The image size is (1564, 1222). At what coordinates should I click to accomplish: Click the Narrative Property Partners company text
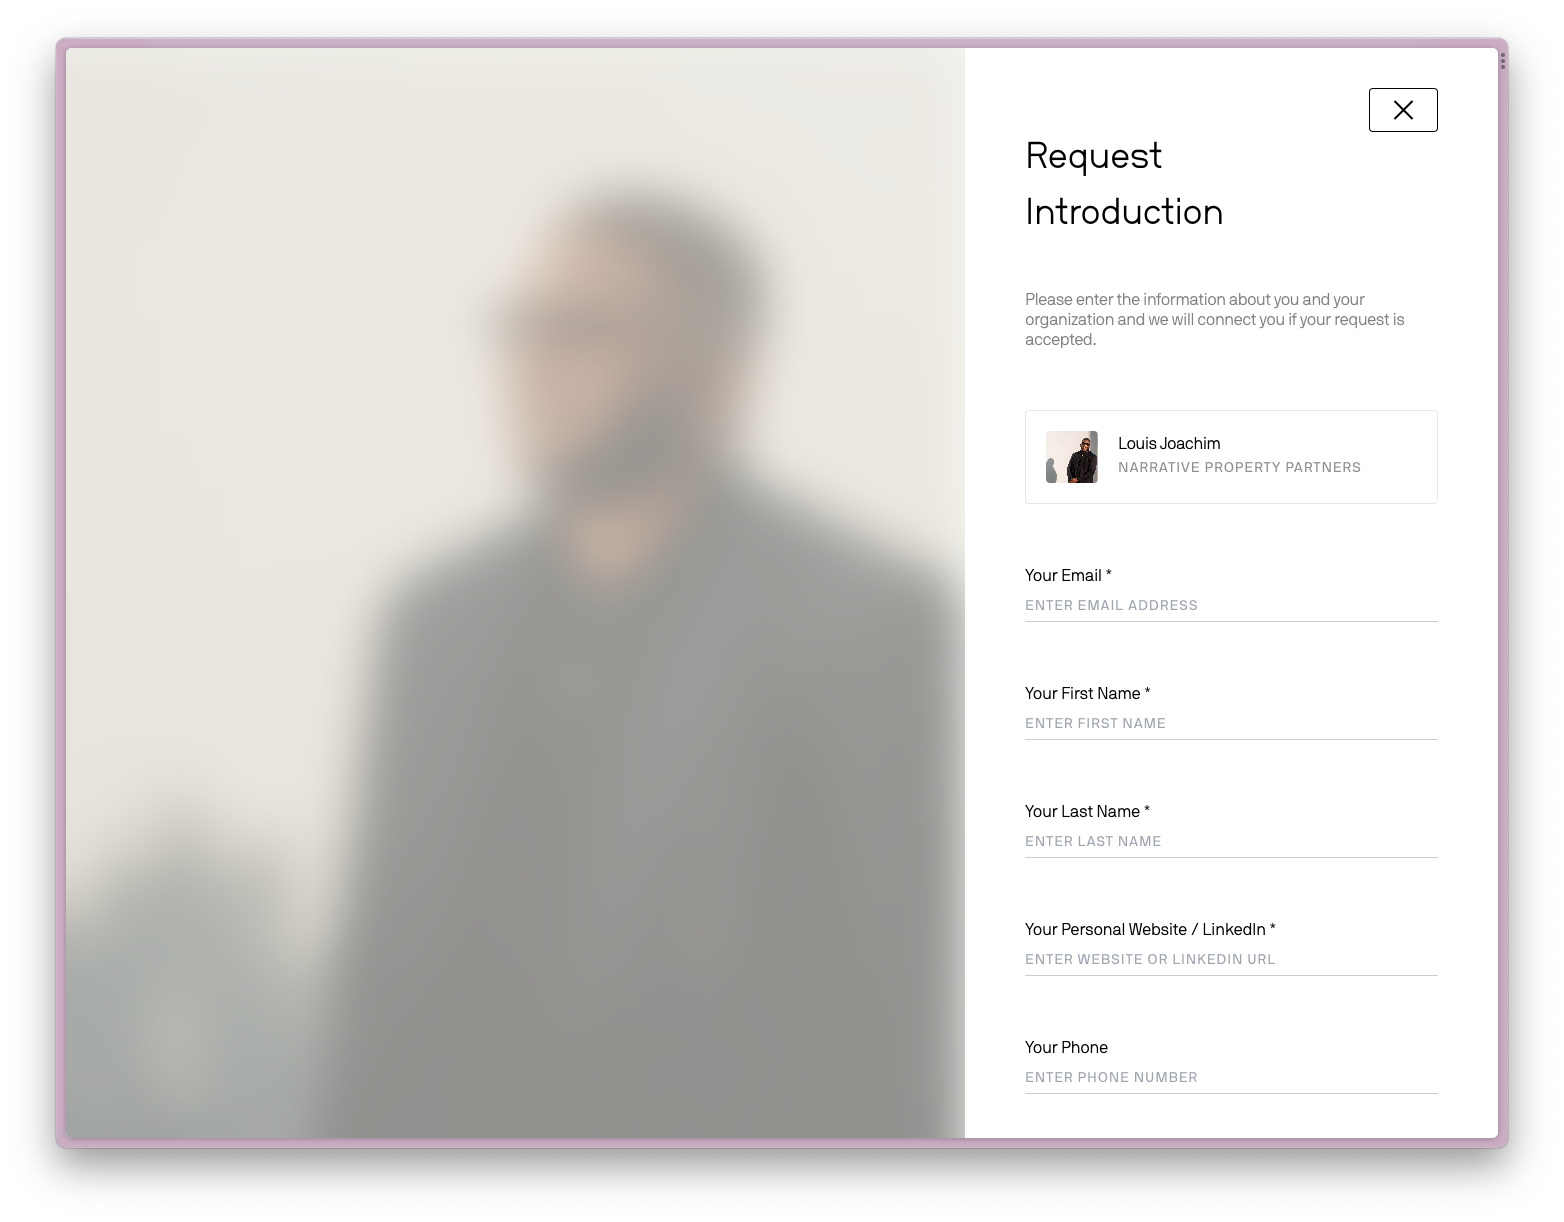coord(1239,467)
